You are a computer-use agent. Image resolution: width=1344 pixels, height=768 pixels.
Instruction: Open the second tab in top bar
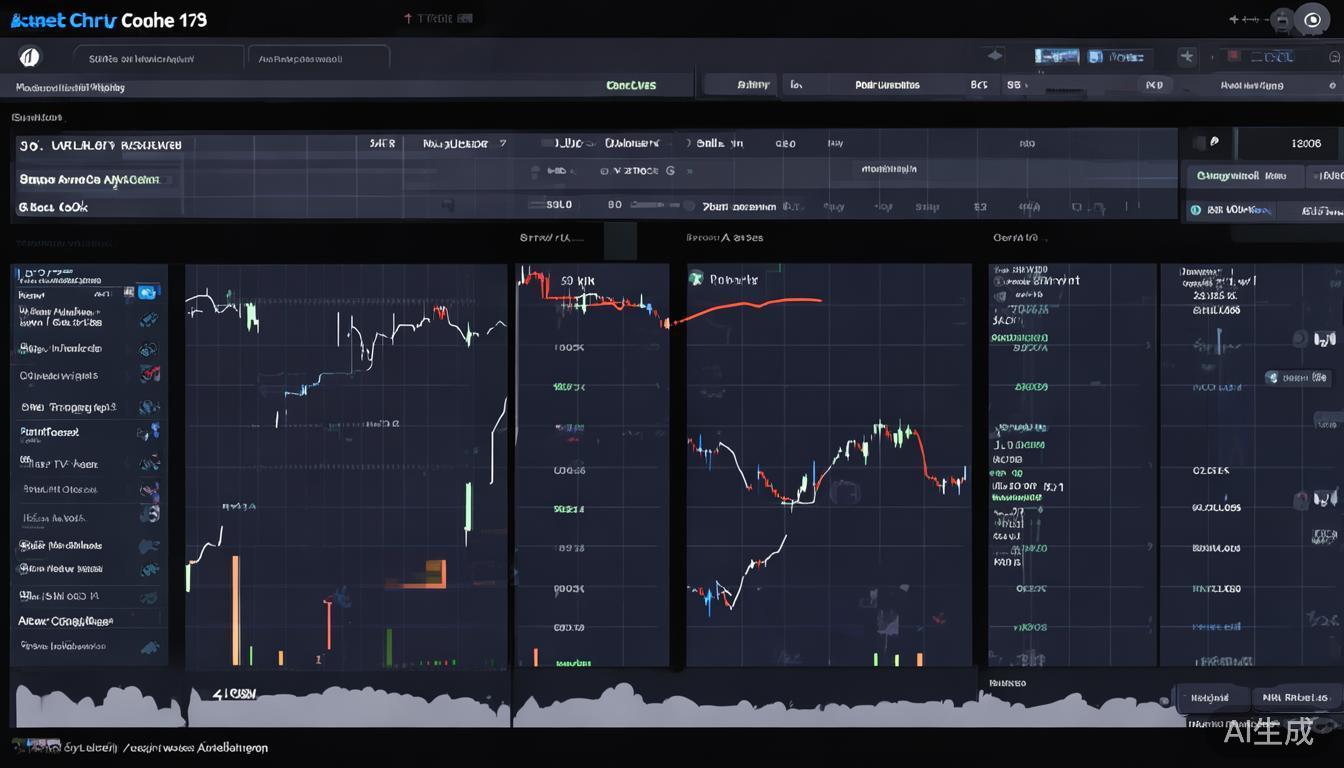pyautogui.click(x=318, y=59)
